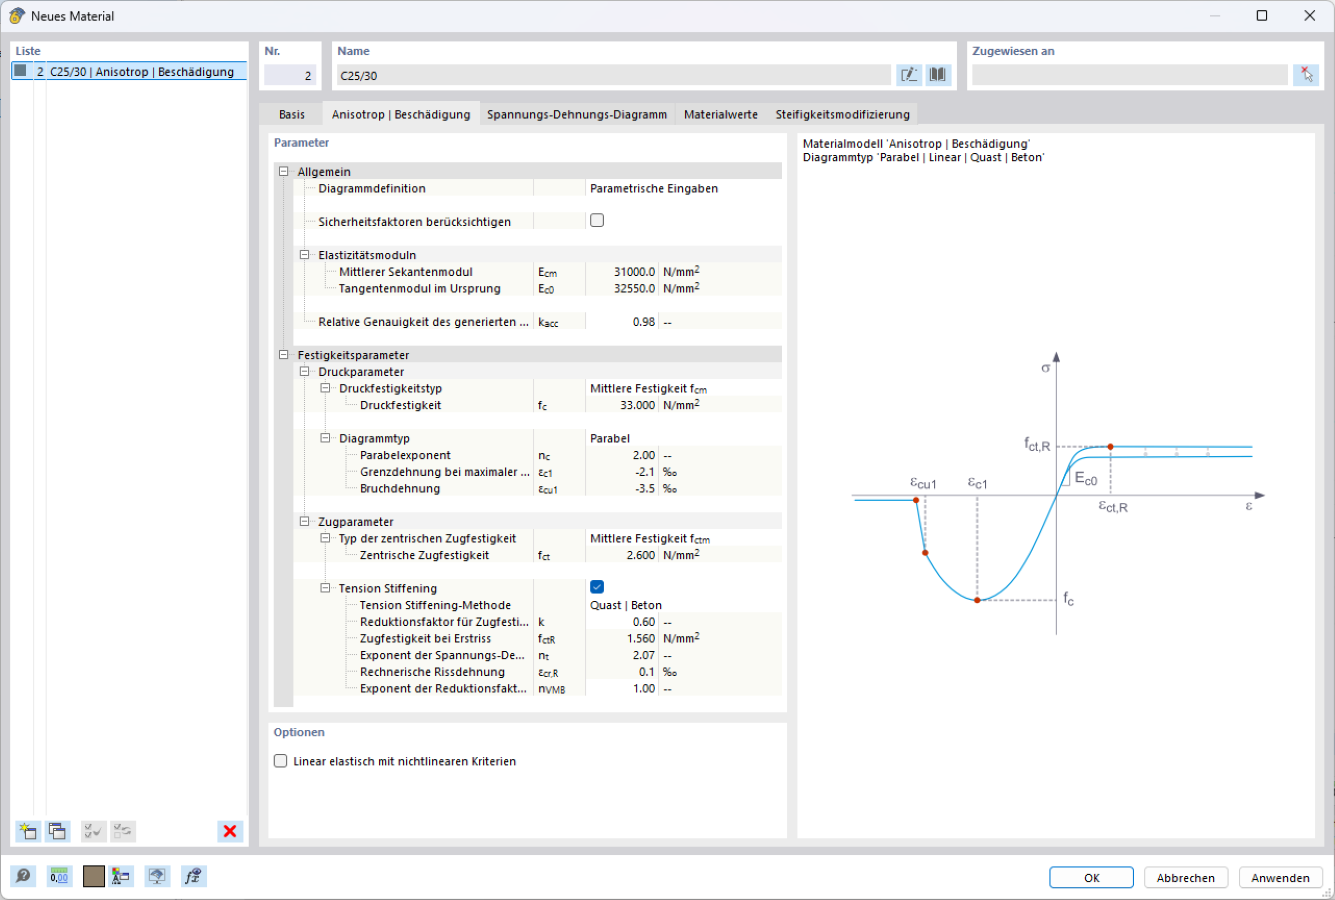
Task: Open the material library book icon
Action: 937,75
